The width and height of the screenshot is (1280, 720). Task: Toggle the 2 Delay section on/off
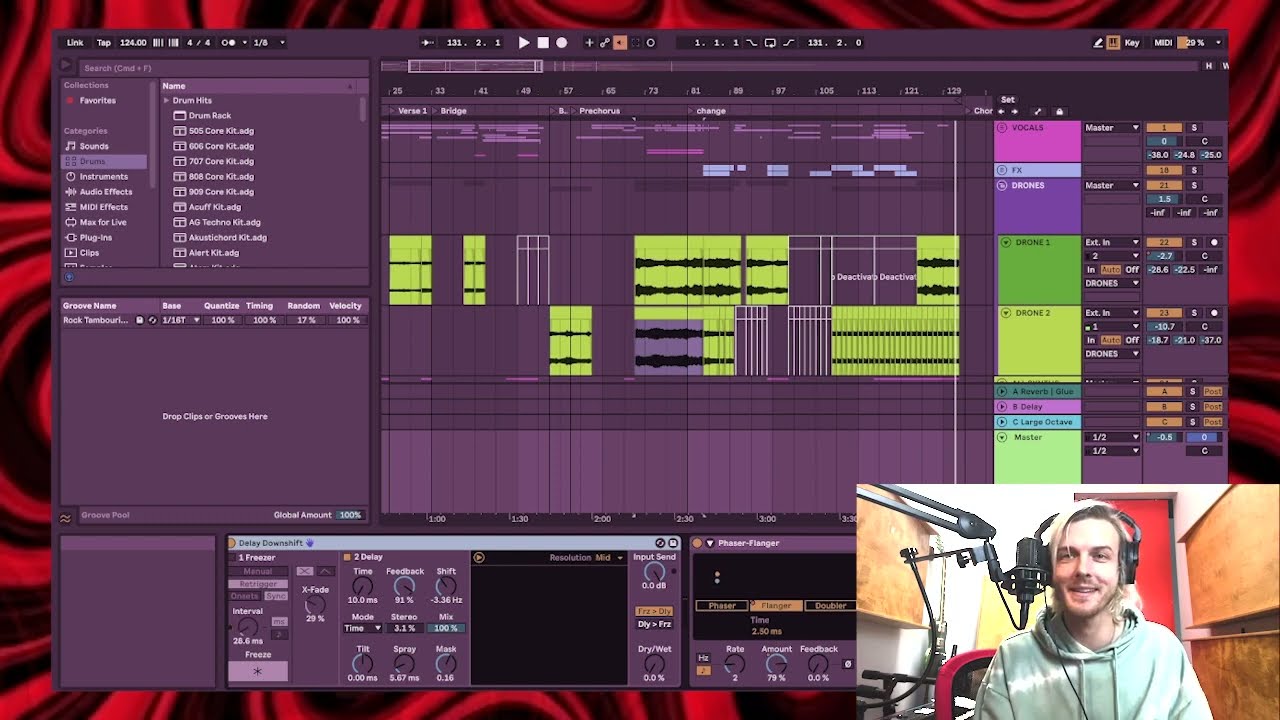(x=347, y=557)
